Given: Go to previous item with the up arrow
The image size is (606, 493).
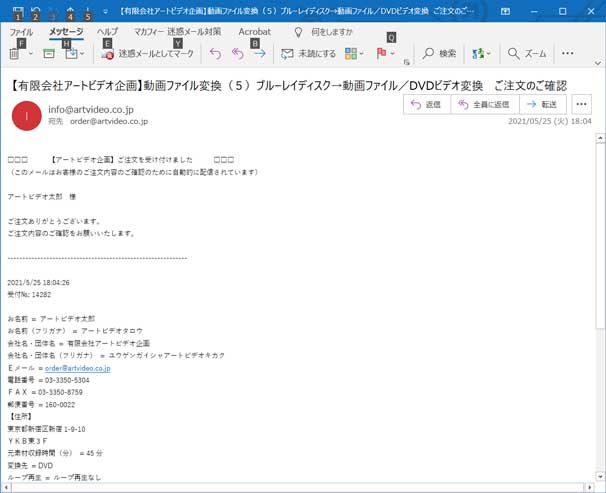Looking at the screenshot, I should [70, 11].
